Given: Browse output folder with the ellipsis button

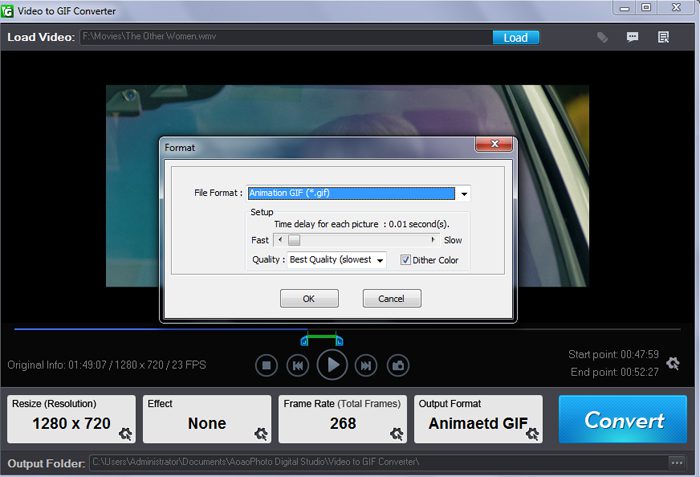Looking at the screenshot, I should 677,463.
